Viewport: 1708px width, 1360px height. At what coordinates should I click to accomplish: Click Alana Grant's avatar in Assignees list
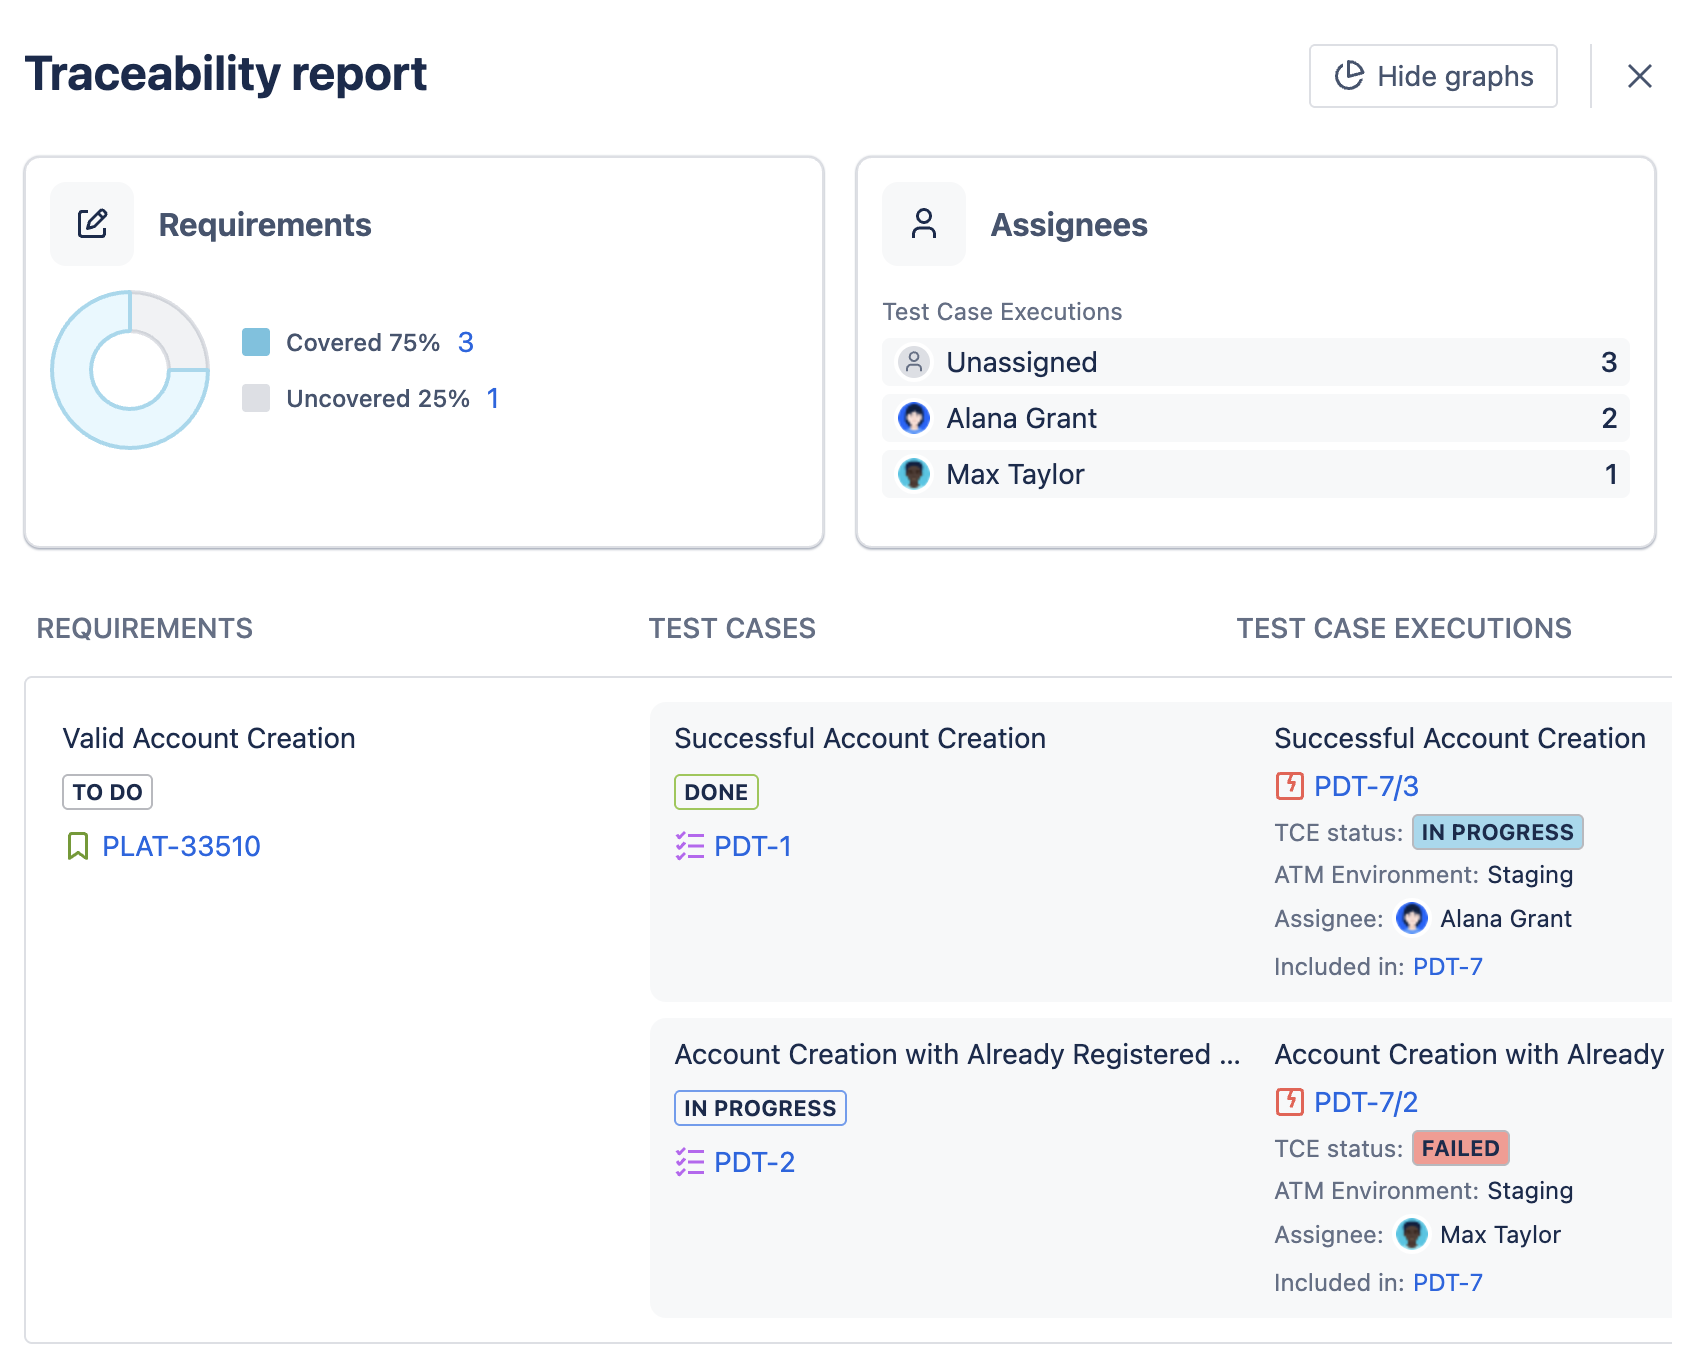coord(913,418)
